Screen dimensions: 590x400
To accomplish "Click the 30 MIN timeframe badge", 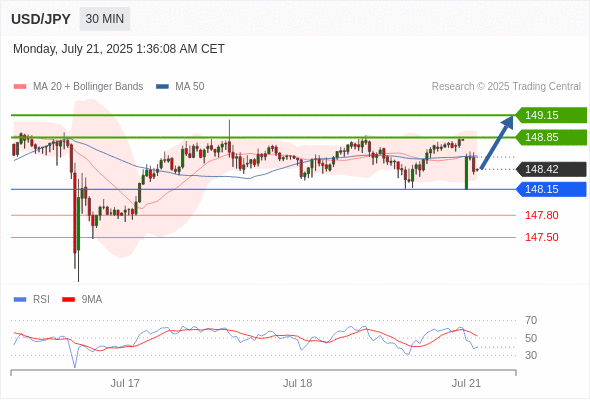I will tap(105, 19).
